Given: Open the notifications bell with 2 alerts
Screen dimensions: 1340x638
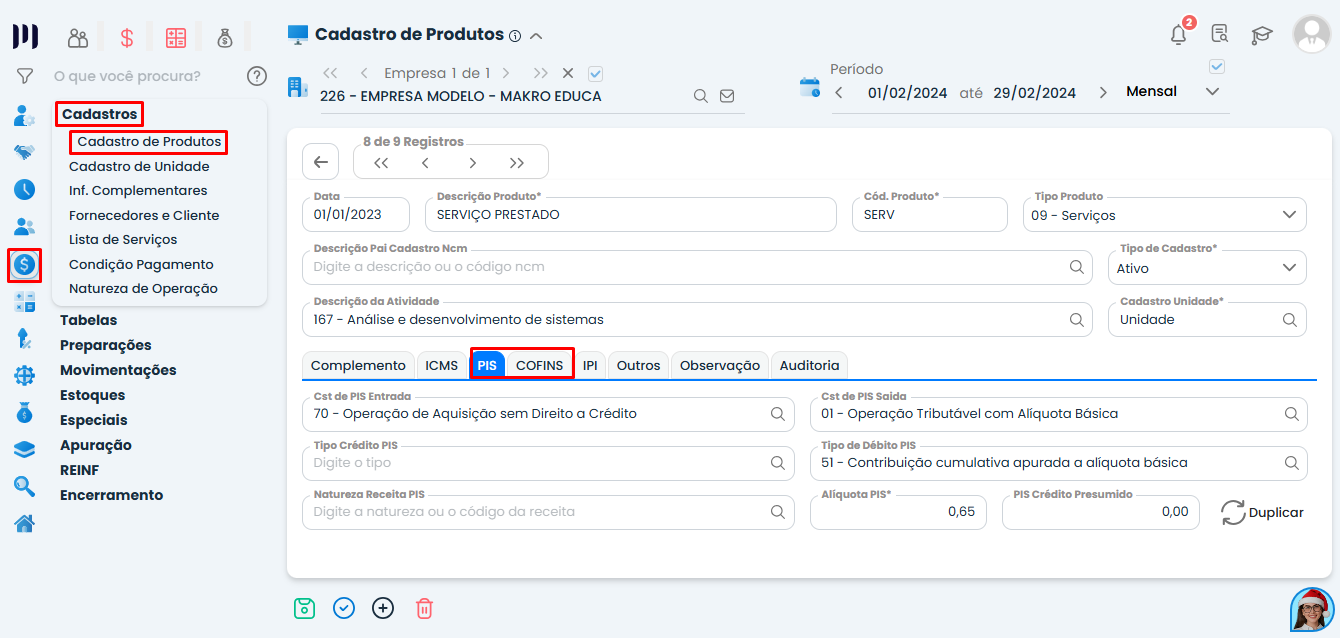Looking at the screenshot, I should (1177, 34).
